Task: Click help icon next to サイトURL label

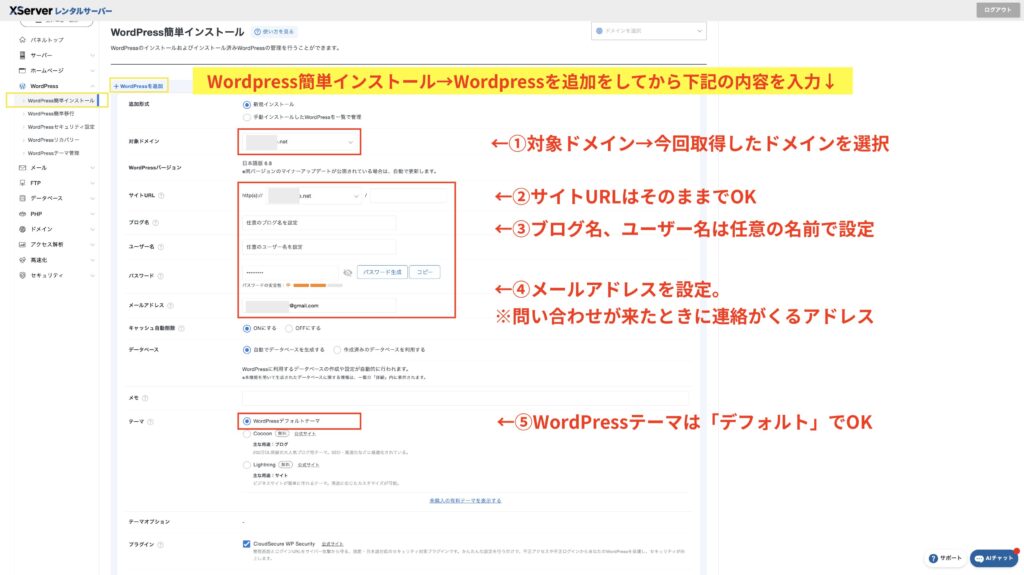Action: pos(162,196)
